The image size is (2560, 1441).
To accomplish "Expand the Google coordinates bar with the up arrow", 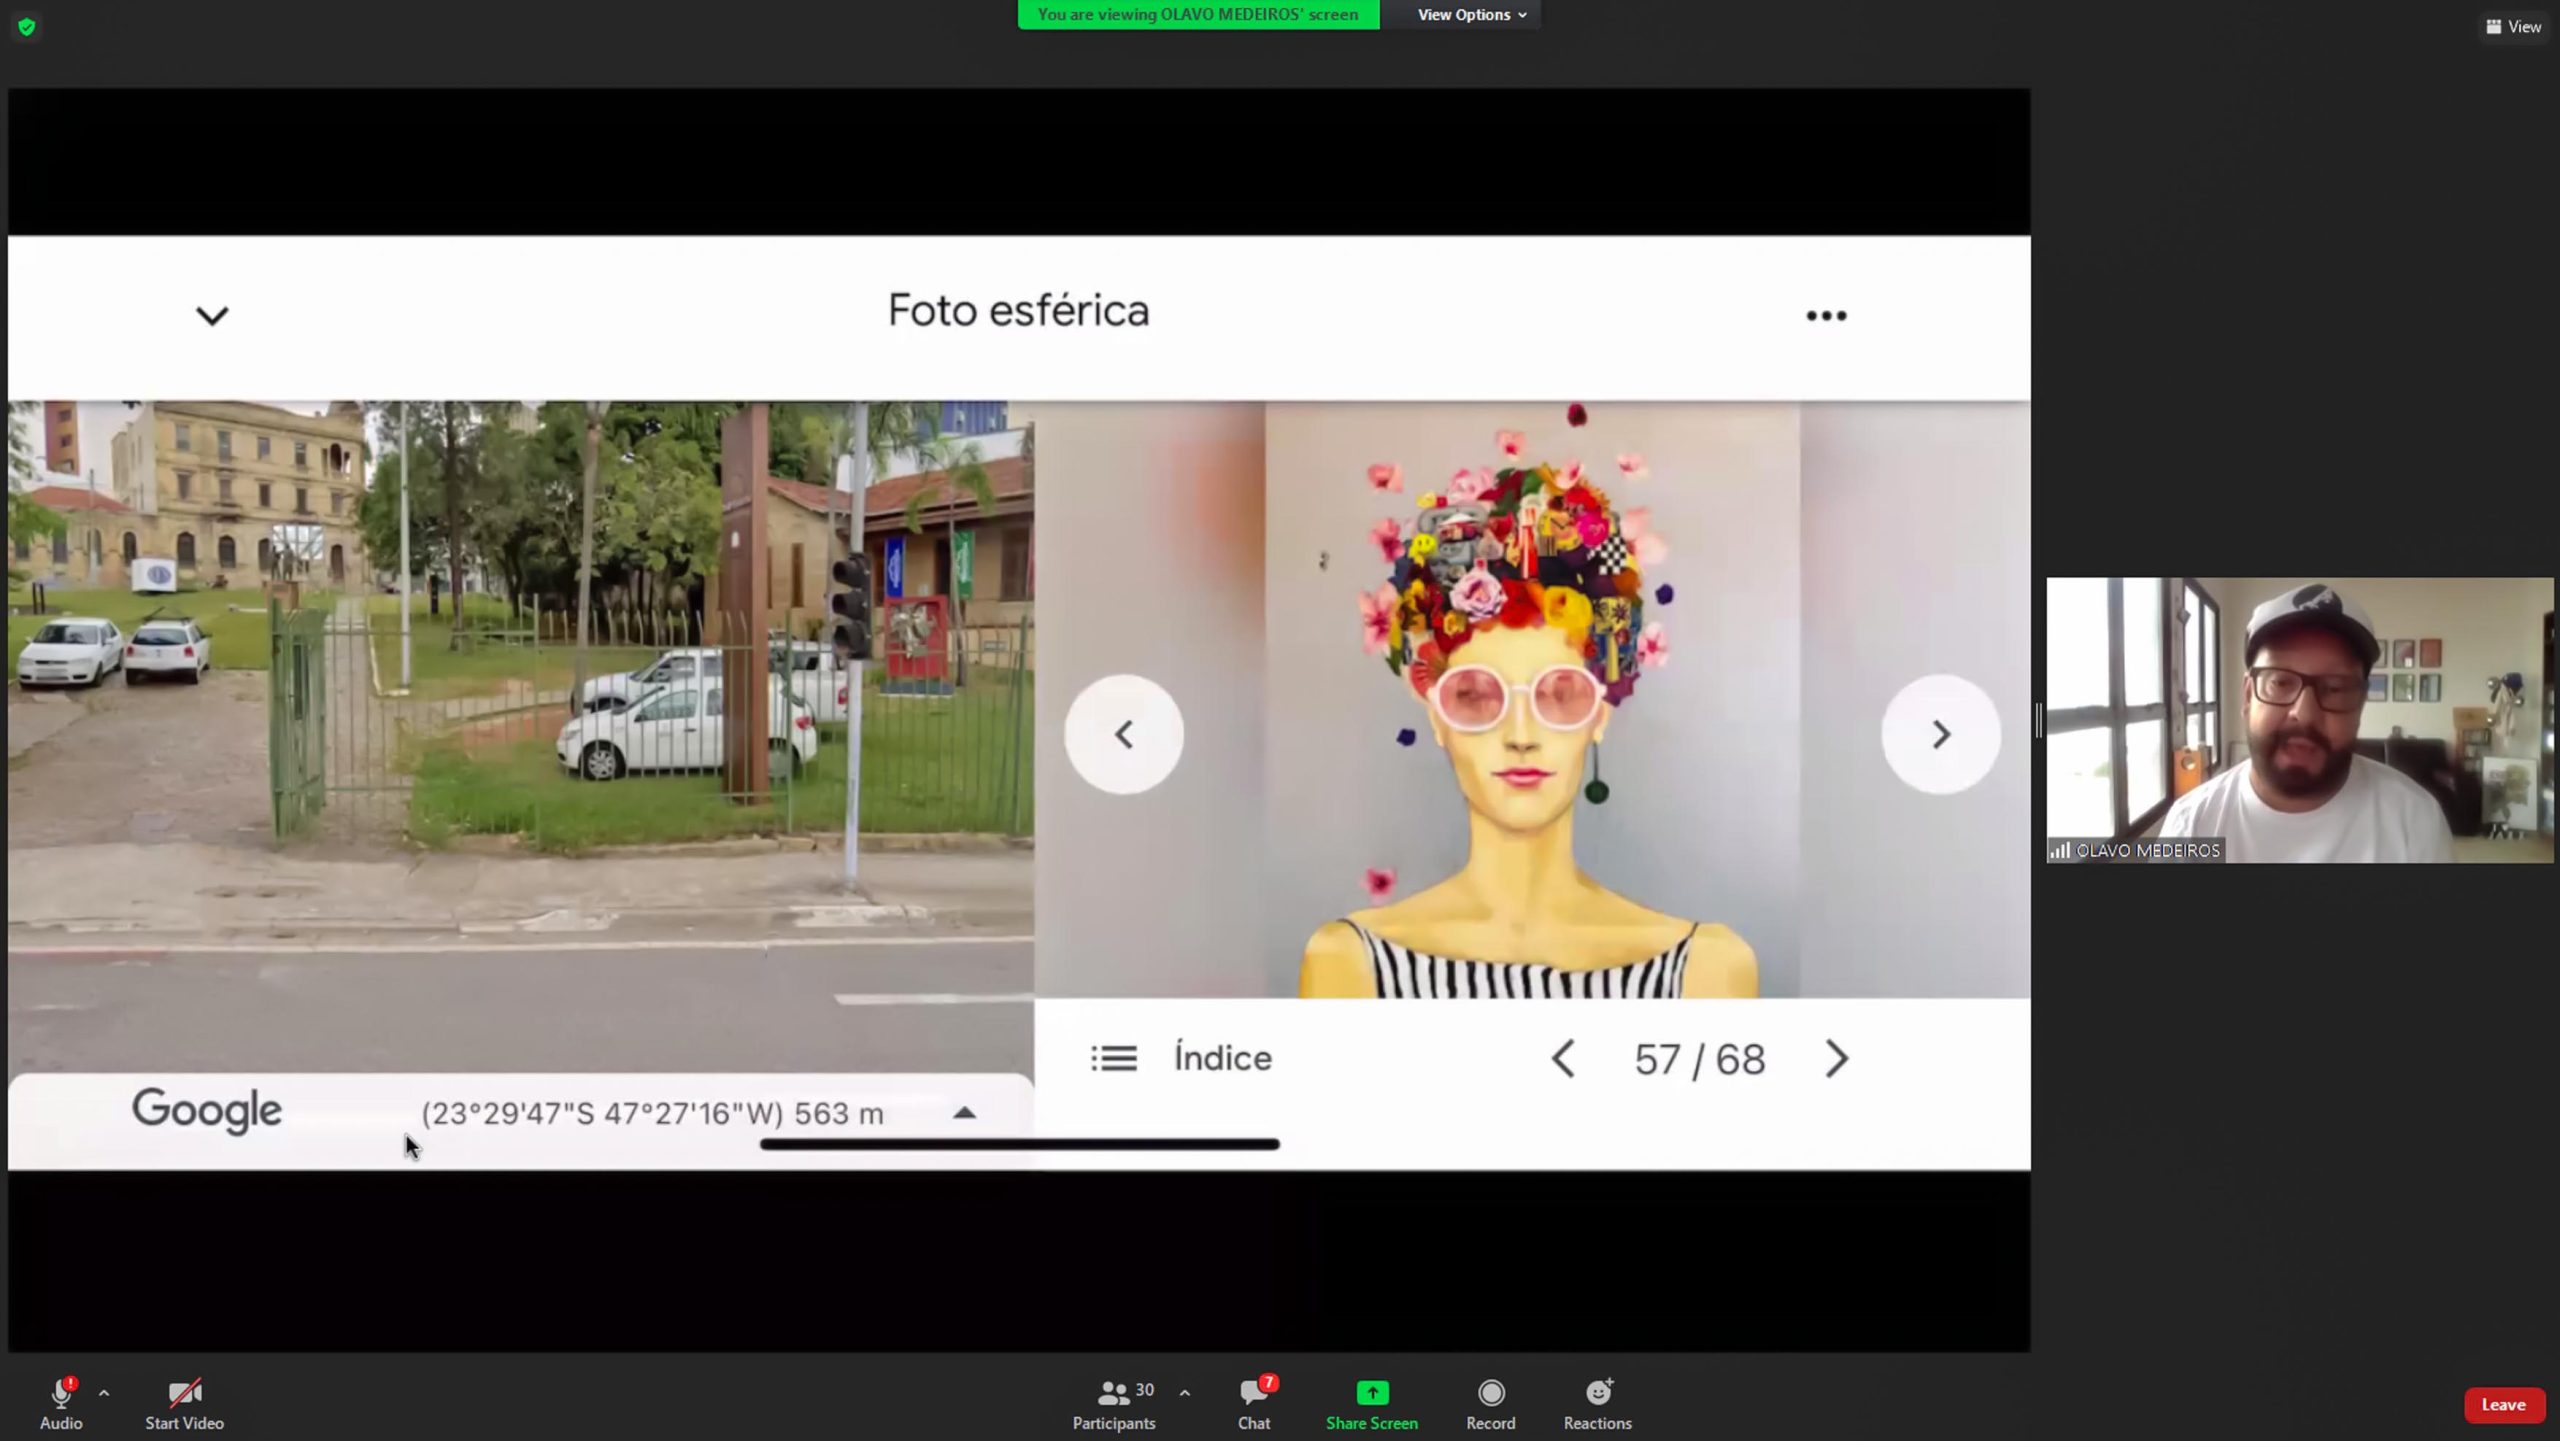I will point(964,1113).
